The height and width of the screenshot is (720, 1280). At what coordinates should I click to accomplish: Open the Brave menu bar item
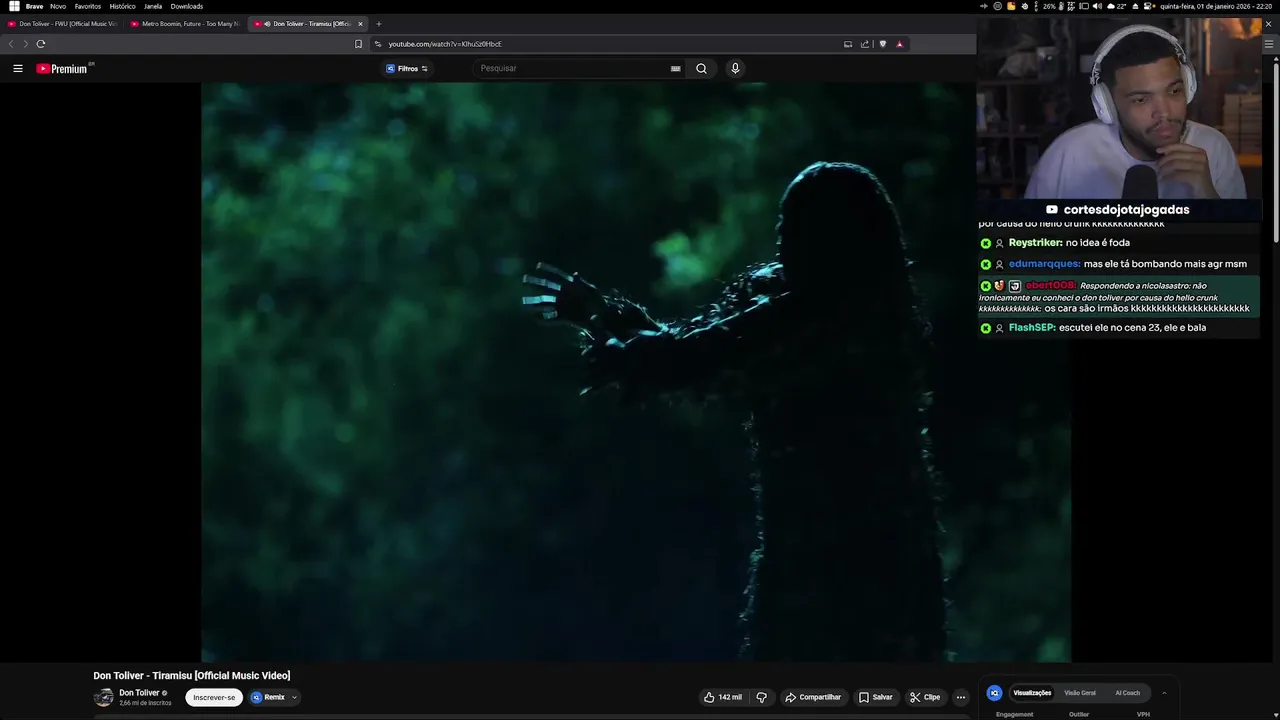[34, 6]
